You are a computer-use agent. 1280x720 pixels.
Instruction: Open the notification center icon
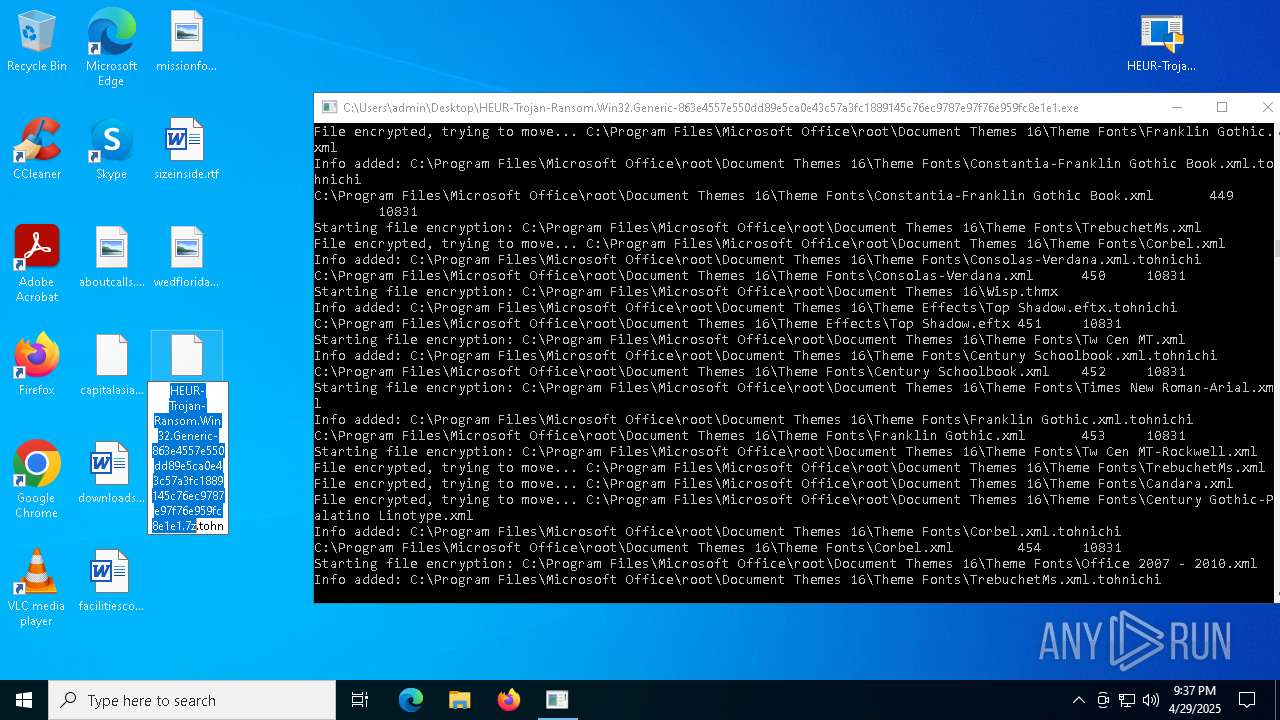[1247, 700]
